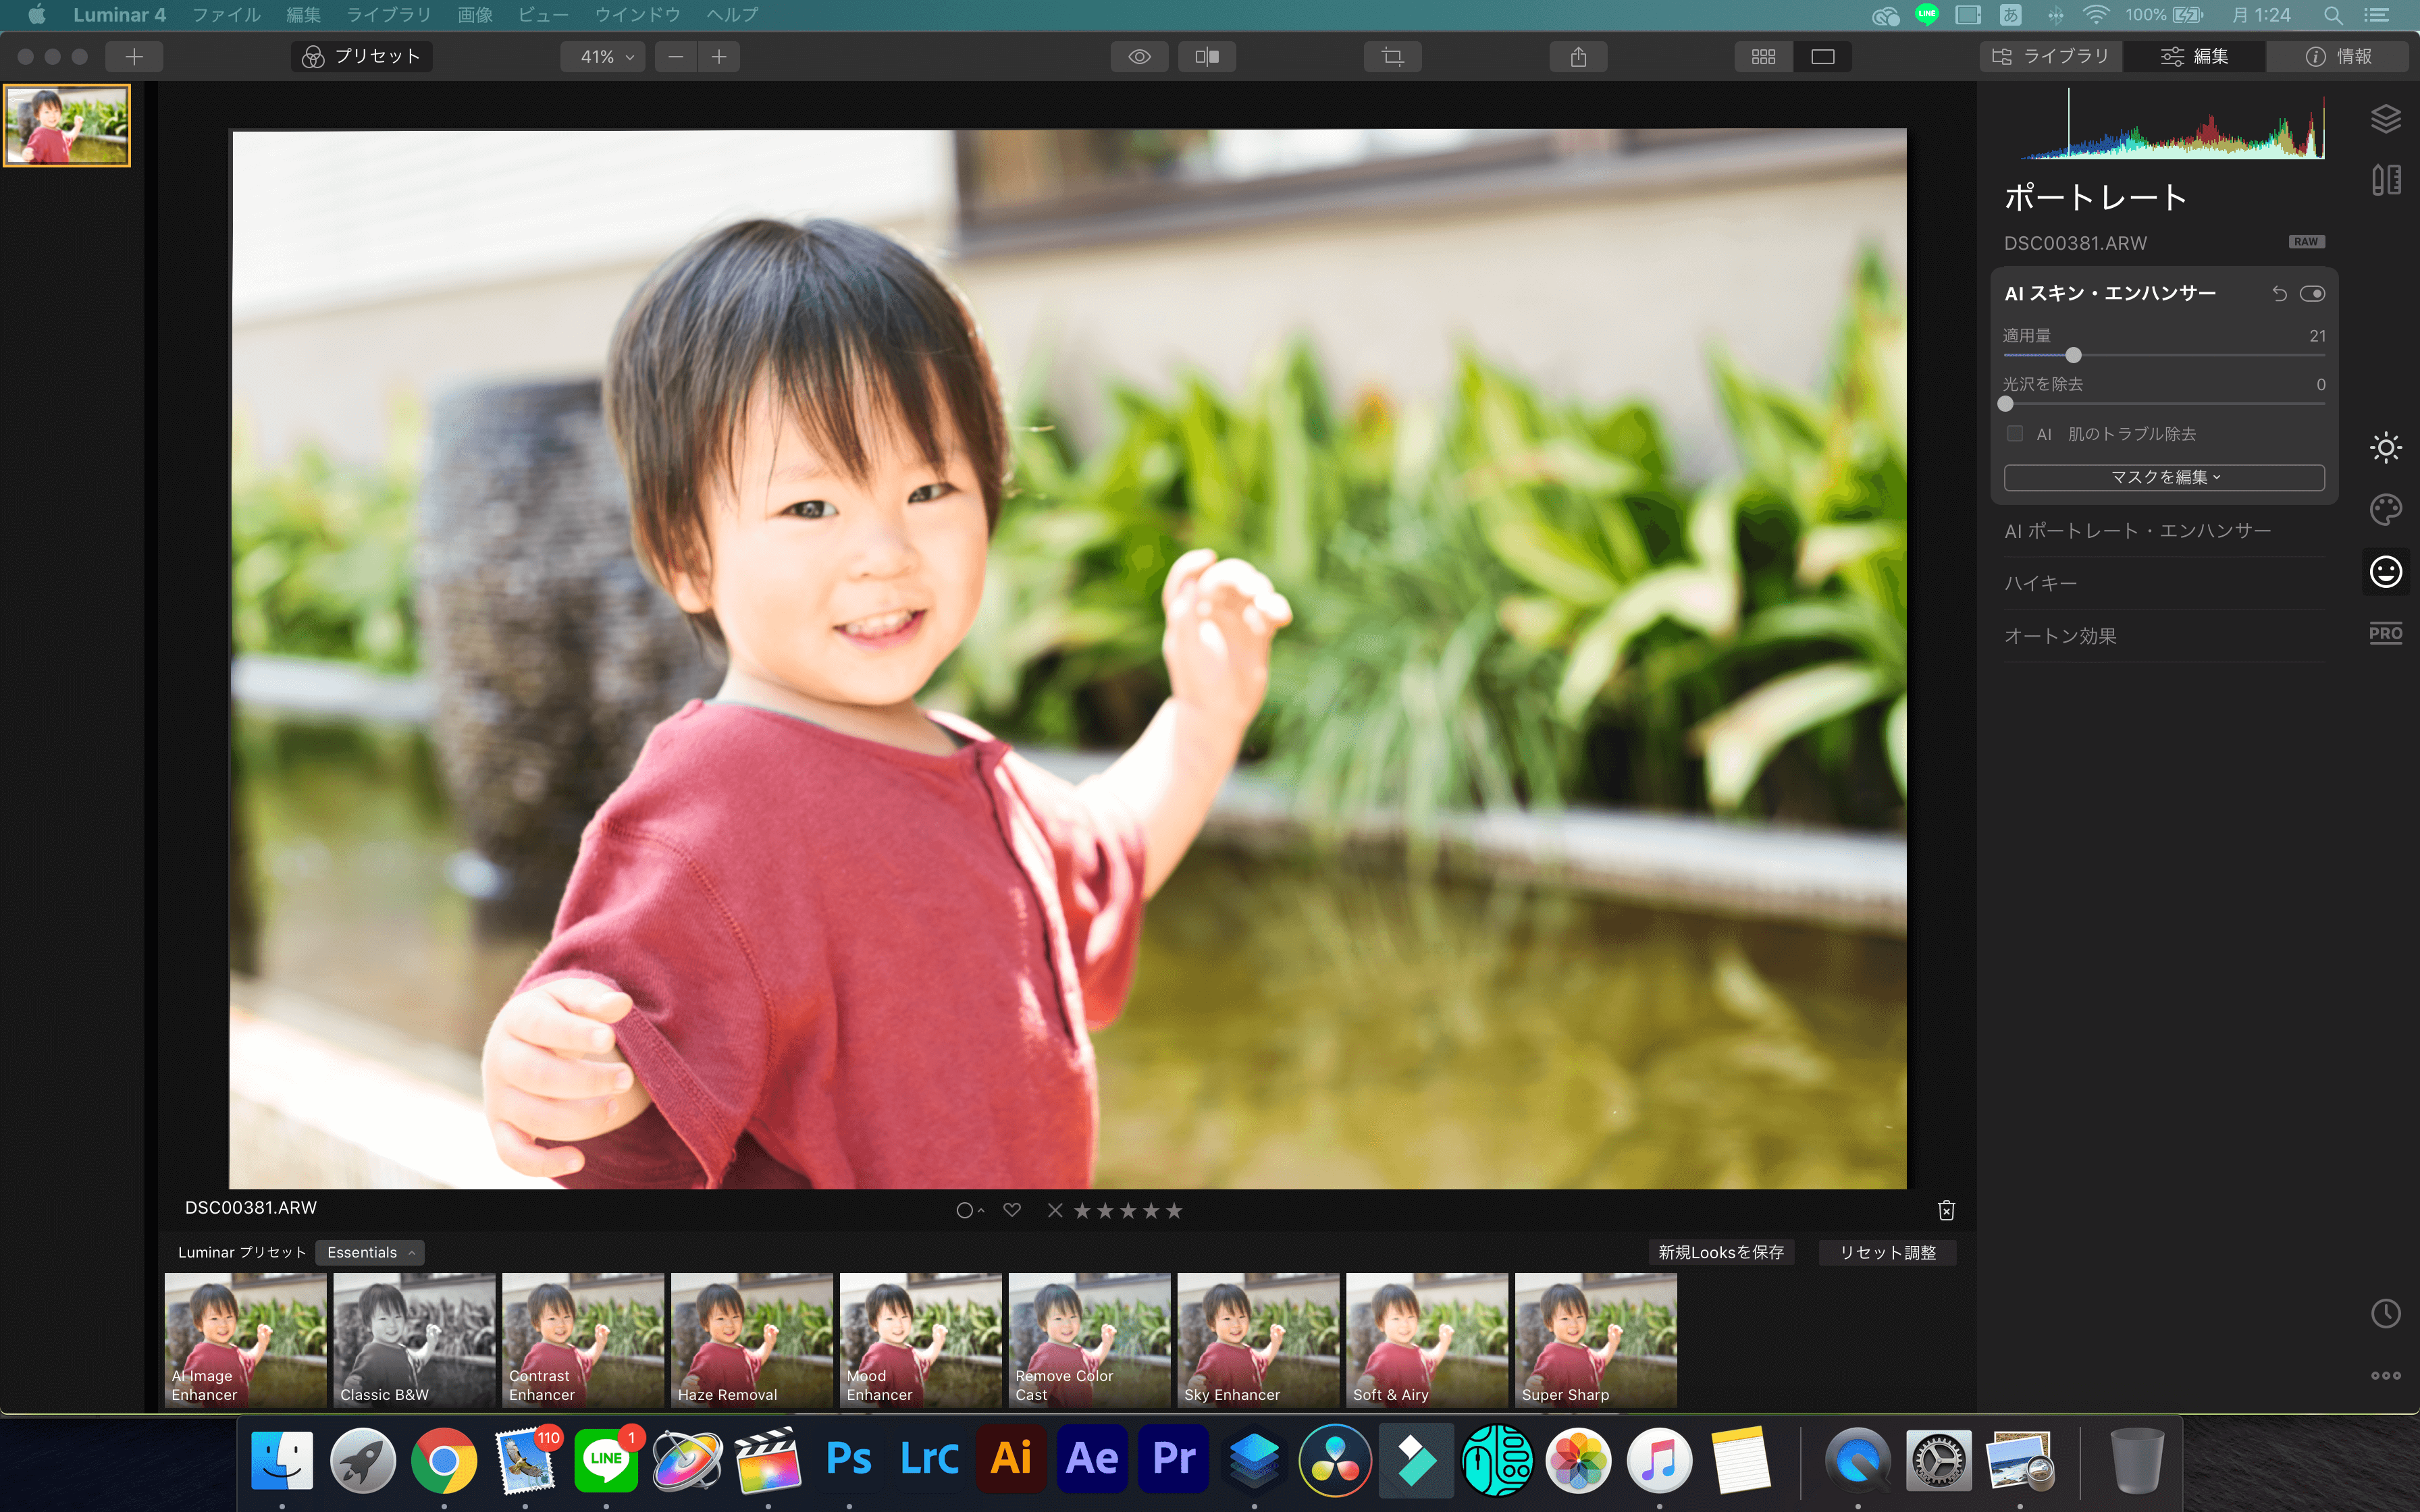Open the Essentials sun icon tab
The image size is (2420, 1512).
2385,447
